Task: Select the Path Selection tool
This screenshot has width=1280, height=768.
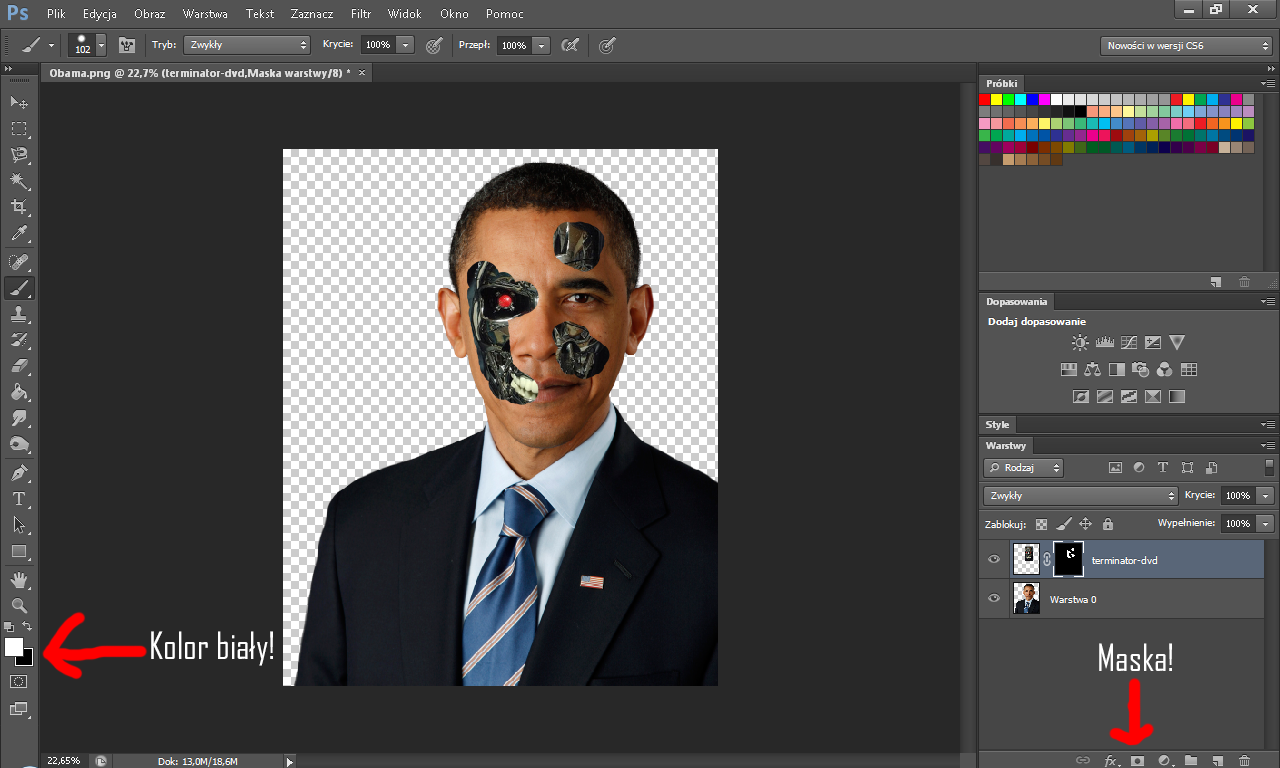Action: 19,524
